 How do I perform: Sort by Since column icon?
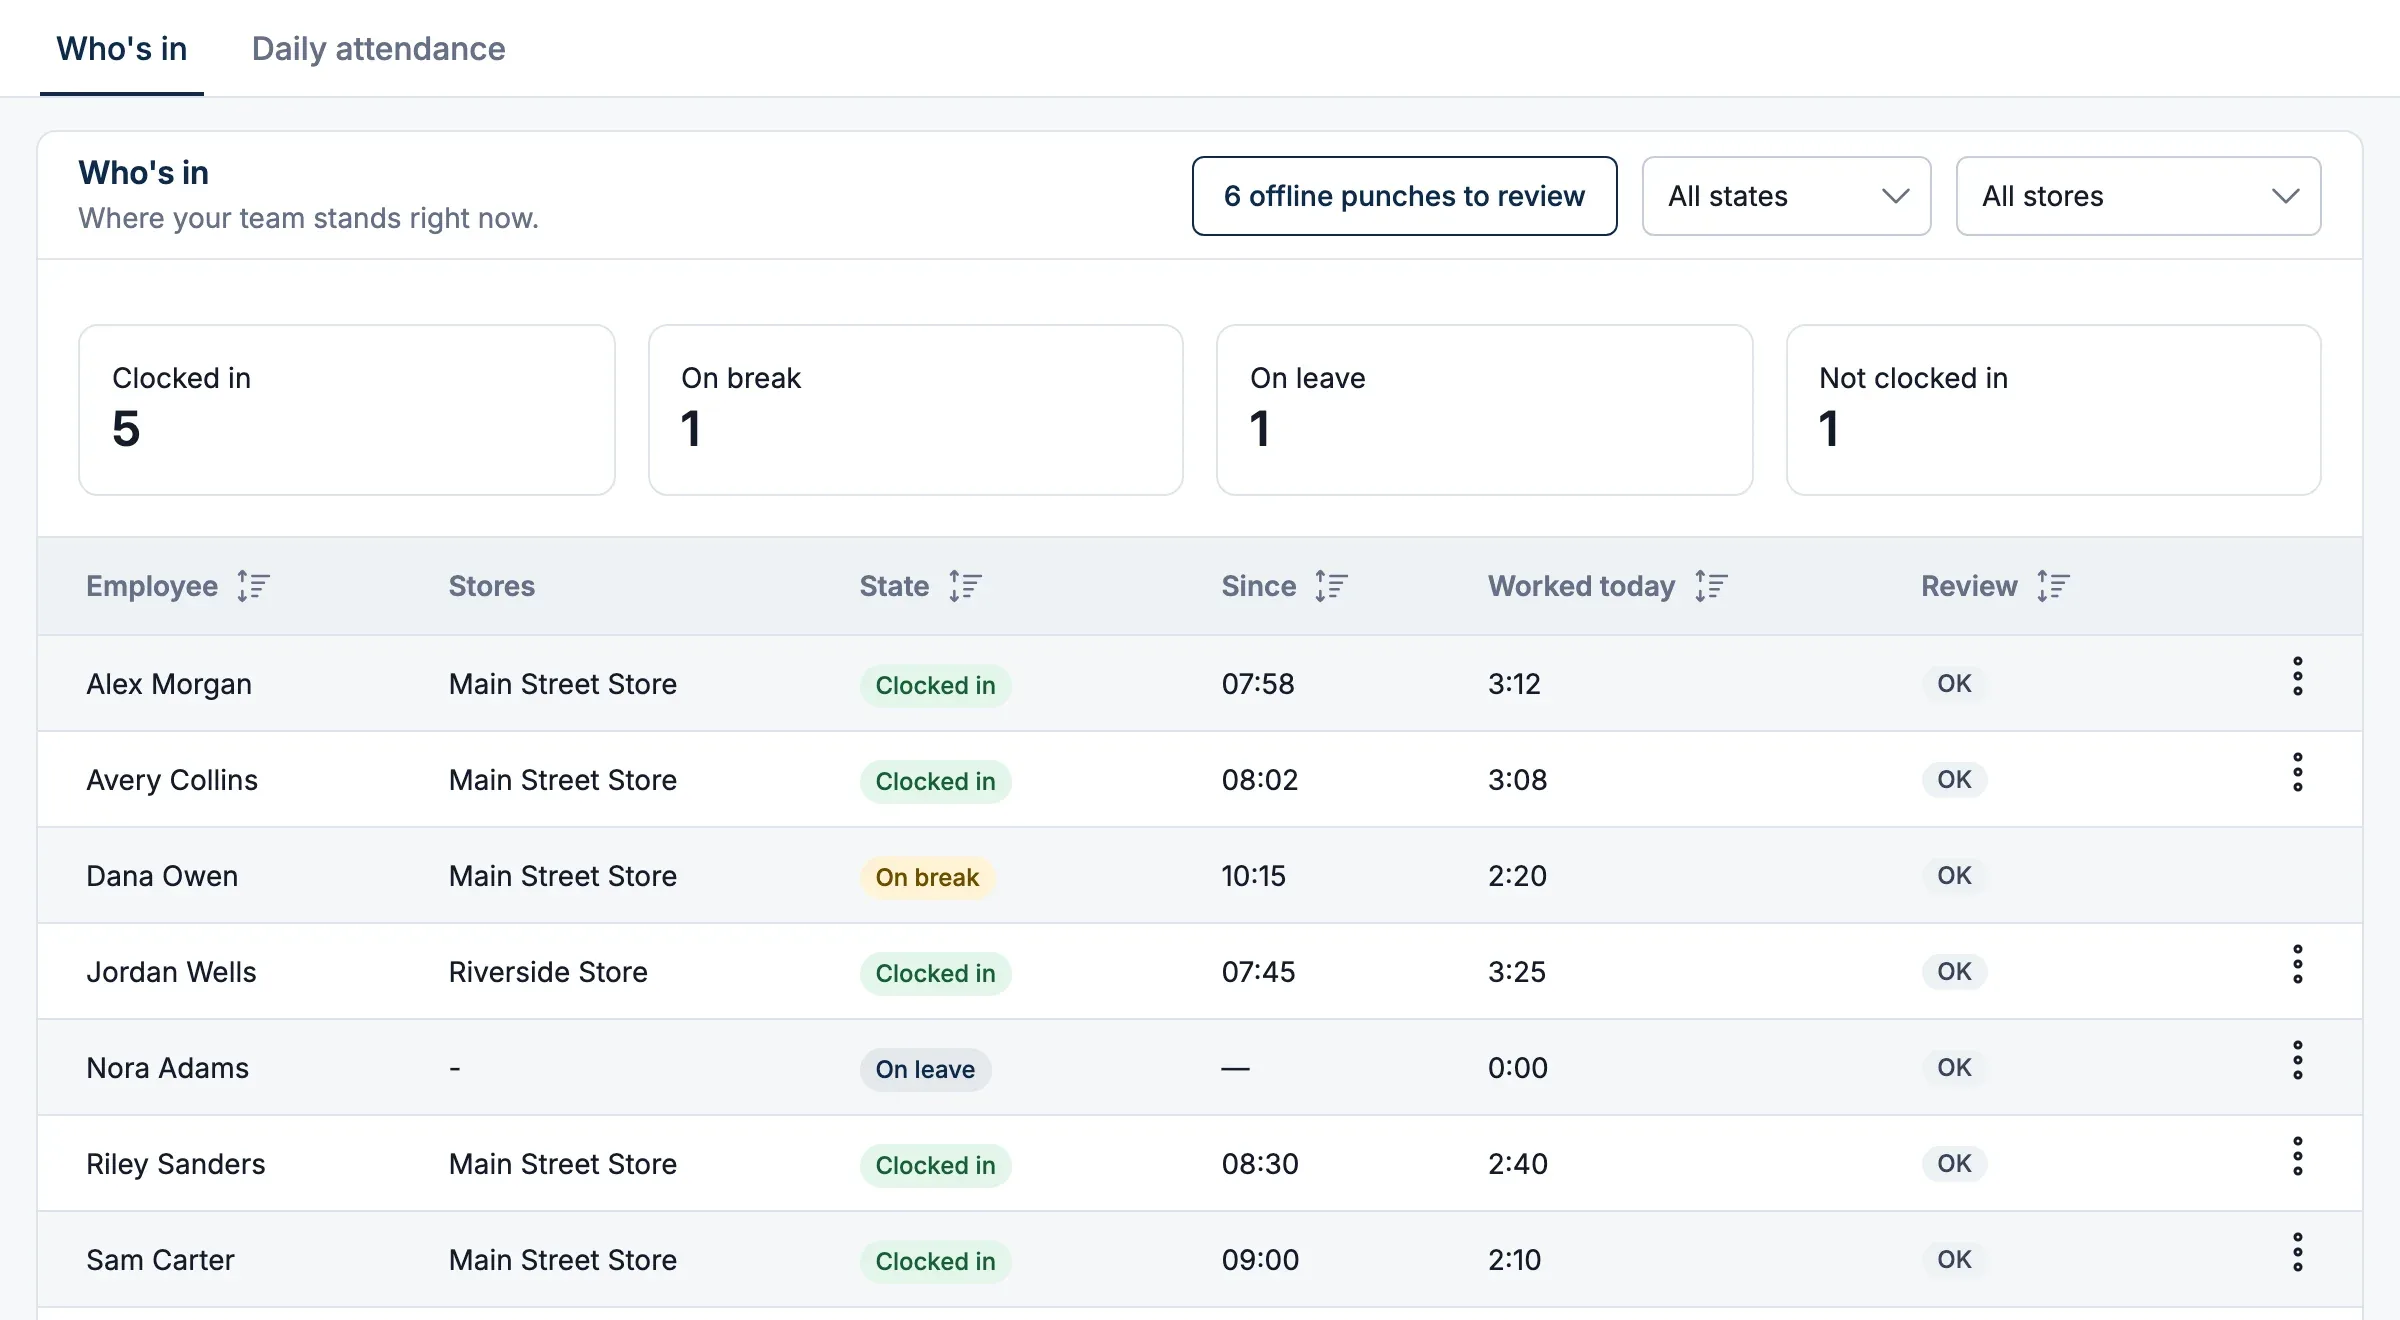pyautogui.click(x=1331, y=586)
